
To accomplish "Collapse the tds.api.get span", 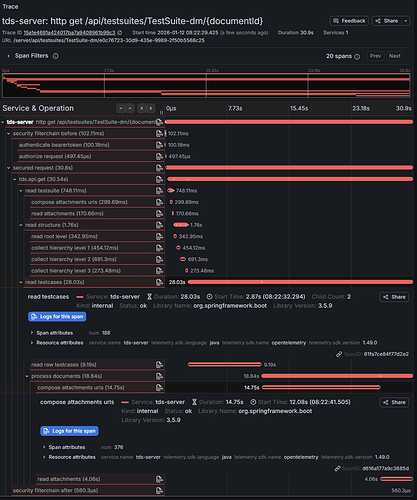I will coord(15,179).
